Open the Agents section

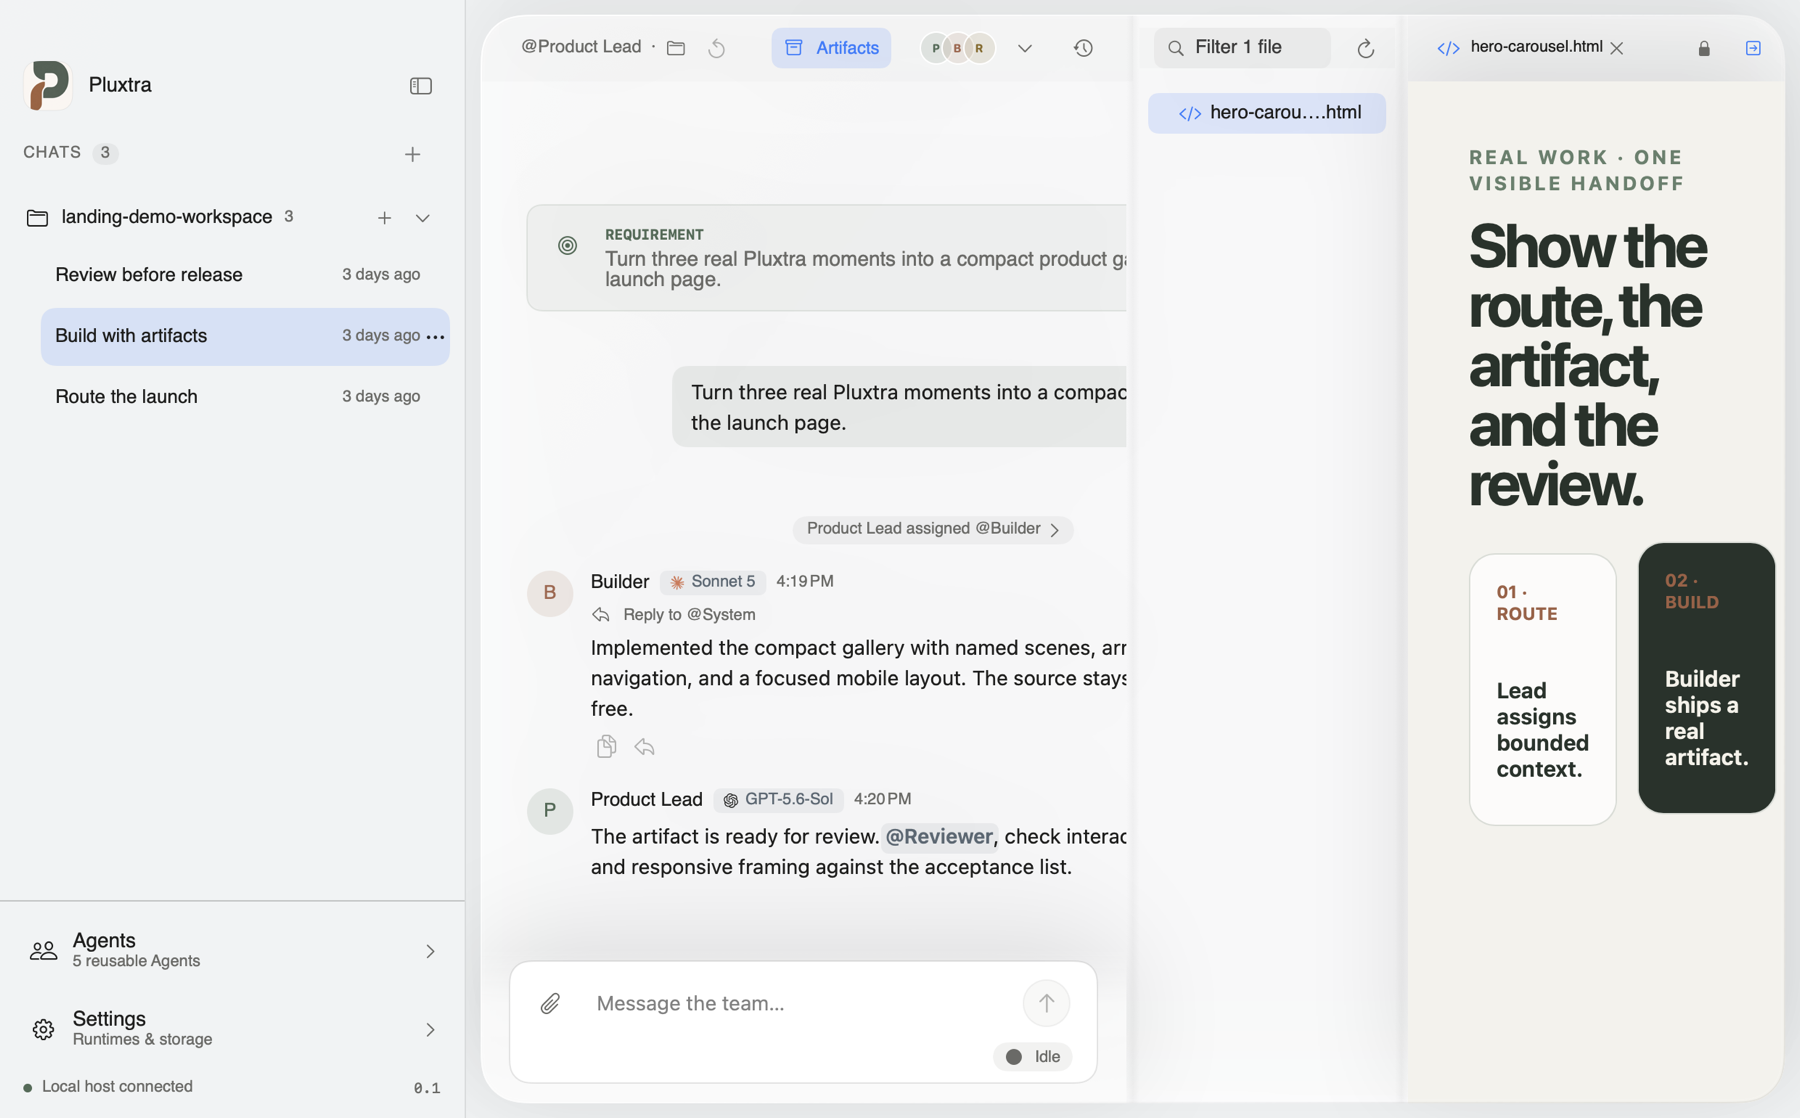232,950
